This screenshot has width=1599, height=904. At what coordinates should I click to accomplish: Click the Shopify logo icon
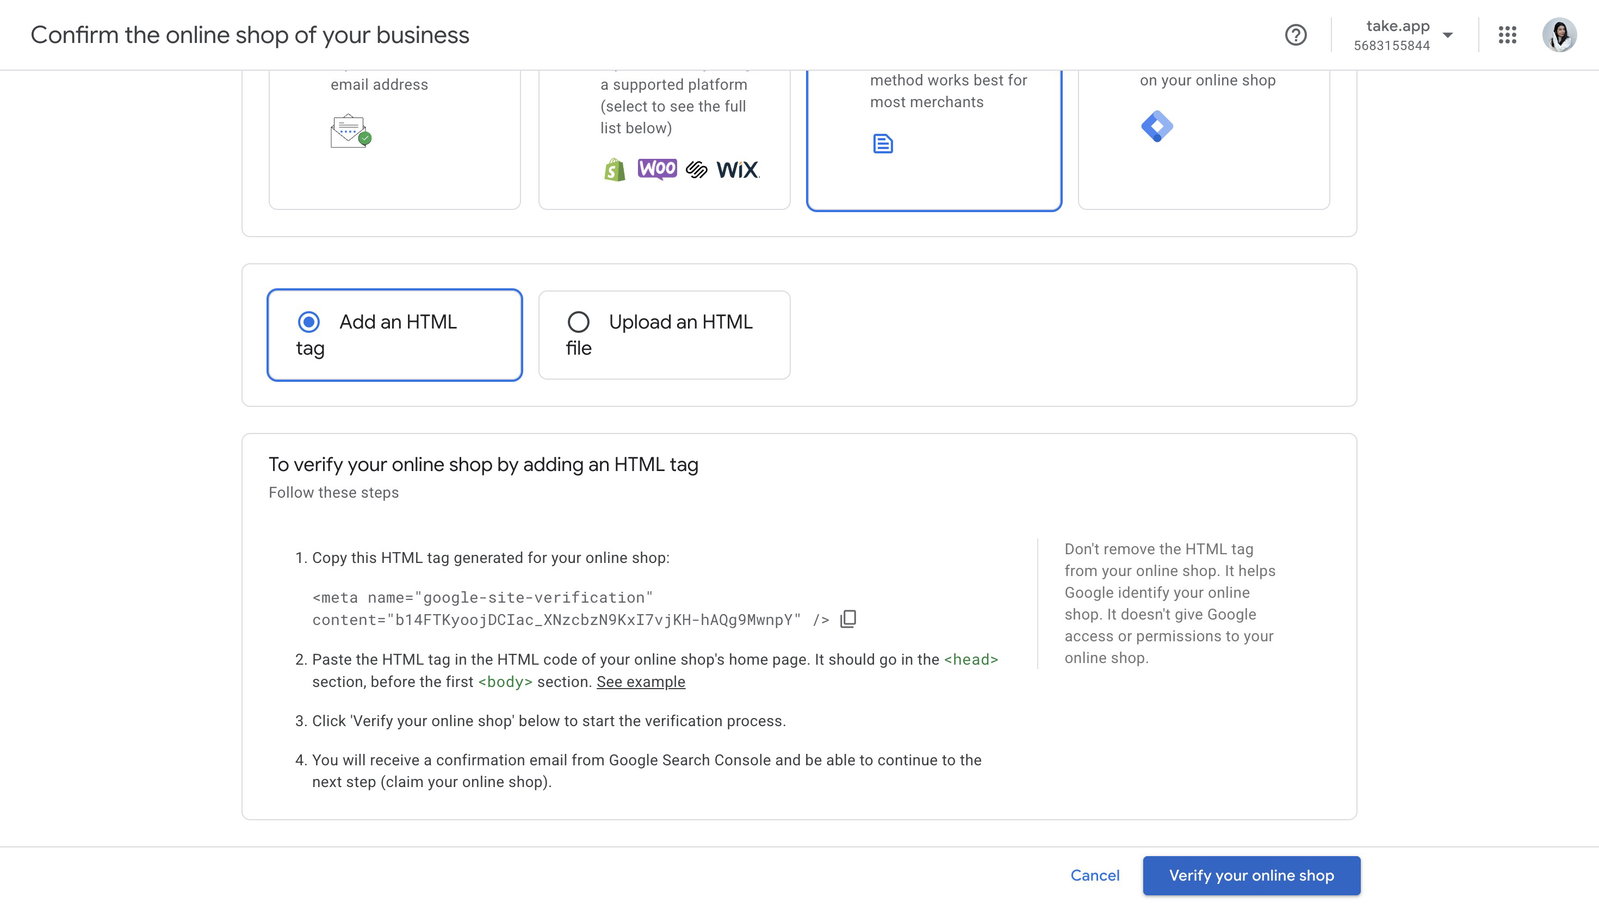pos(615,170)
